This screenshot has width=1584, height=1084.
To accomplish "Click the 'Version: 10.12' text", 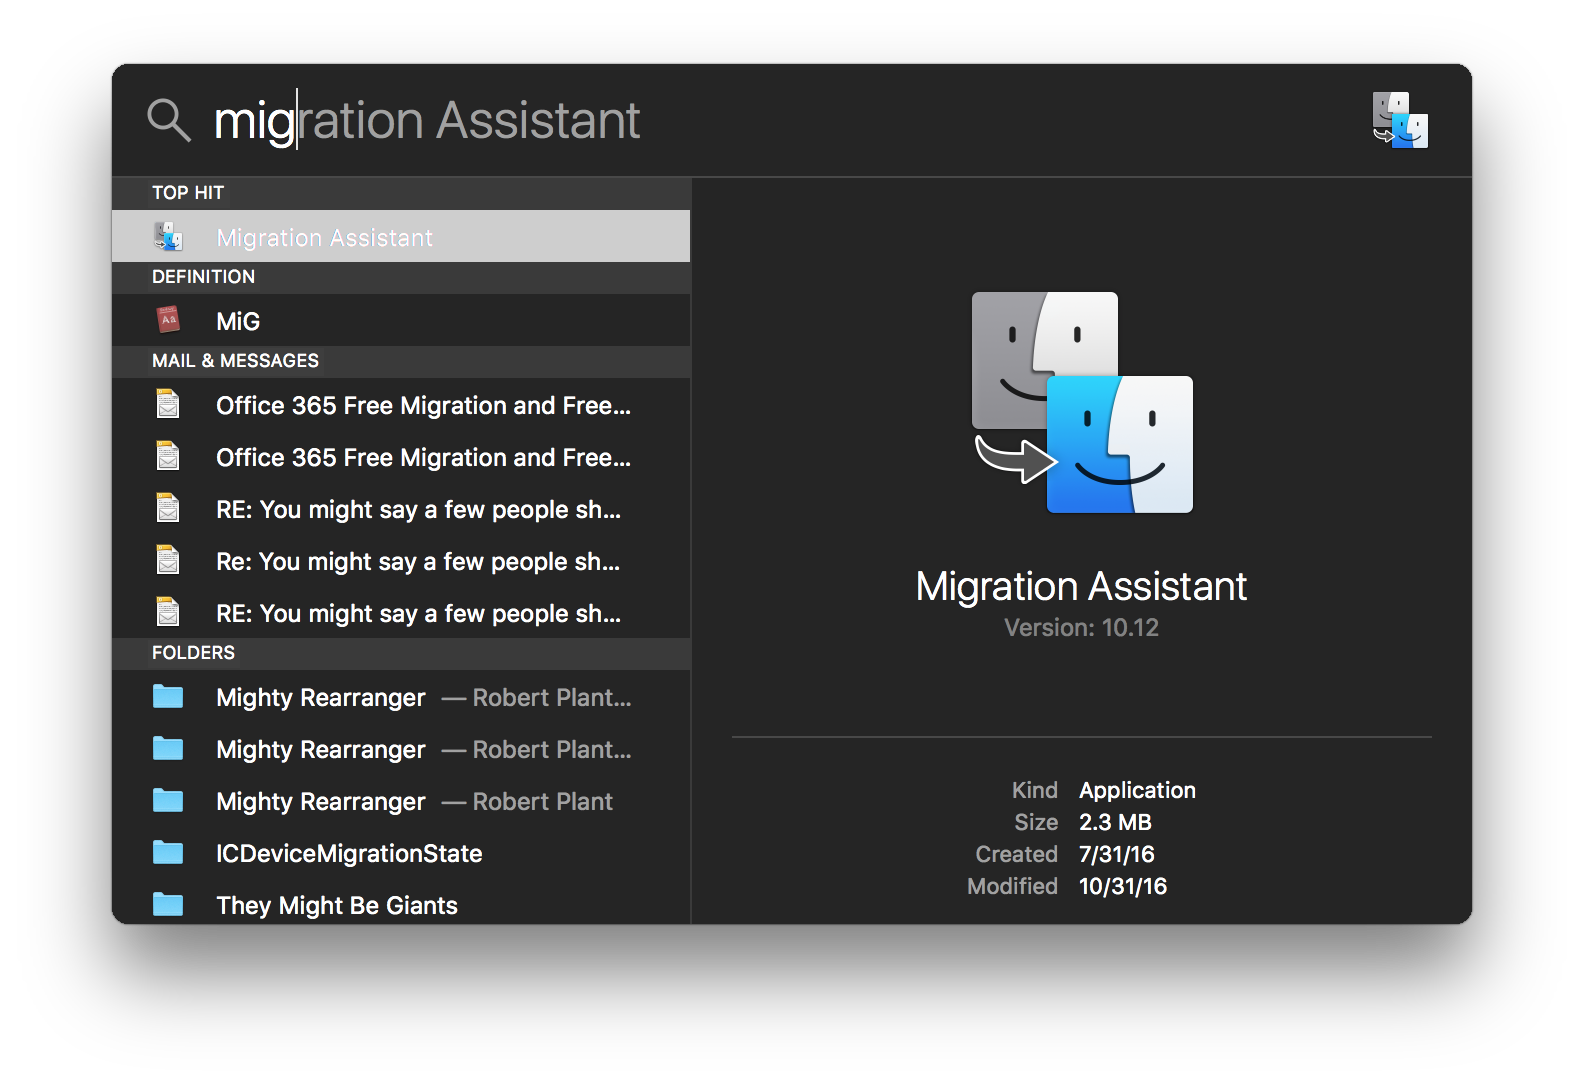I will pos(1081,628).
